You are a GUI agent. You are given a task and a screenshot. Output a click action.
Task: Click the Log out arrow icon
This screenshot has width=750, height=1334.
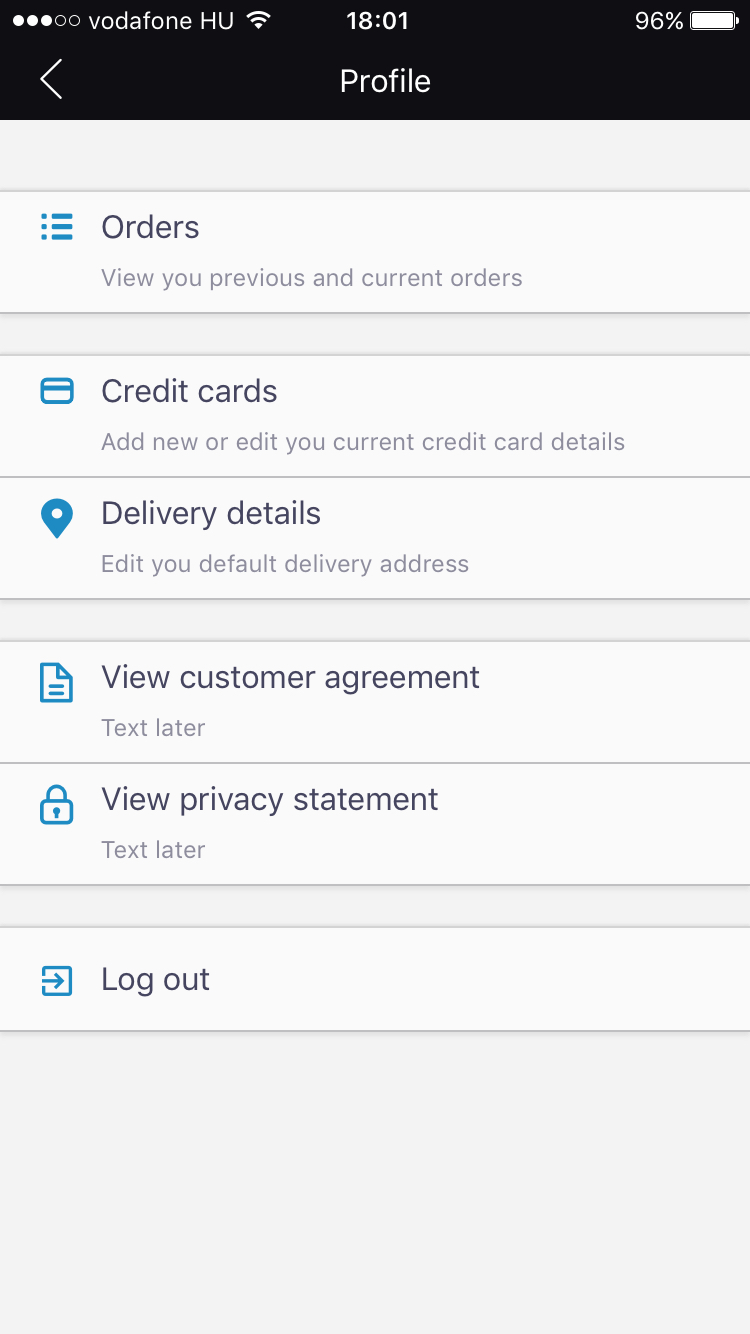tap(57, 980)
